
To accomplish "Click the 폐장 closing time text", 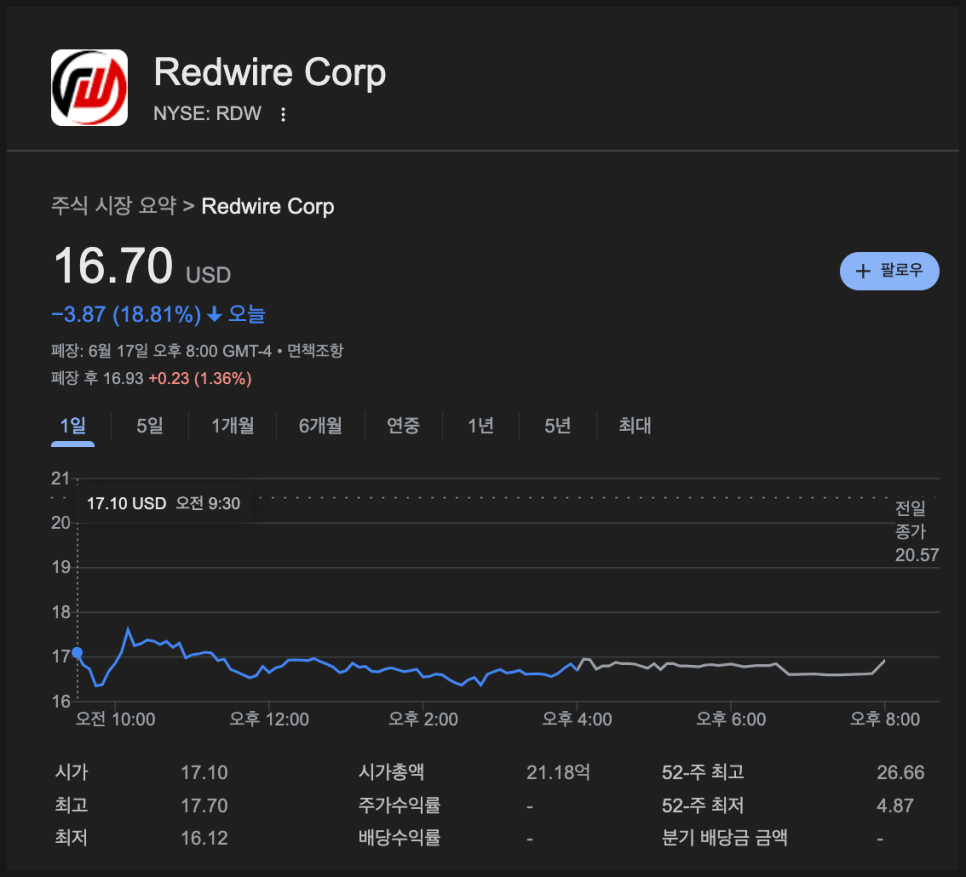I will [x=161, y=350].
